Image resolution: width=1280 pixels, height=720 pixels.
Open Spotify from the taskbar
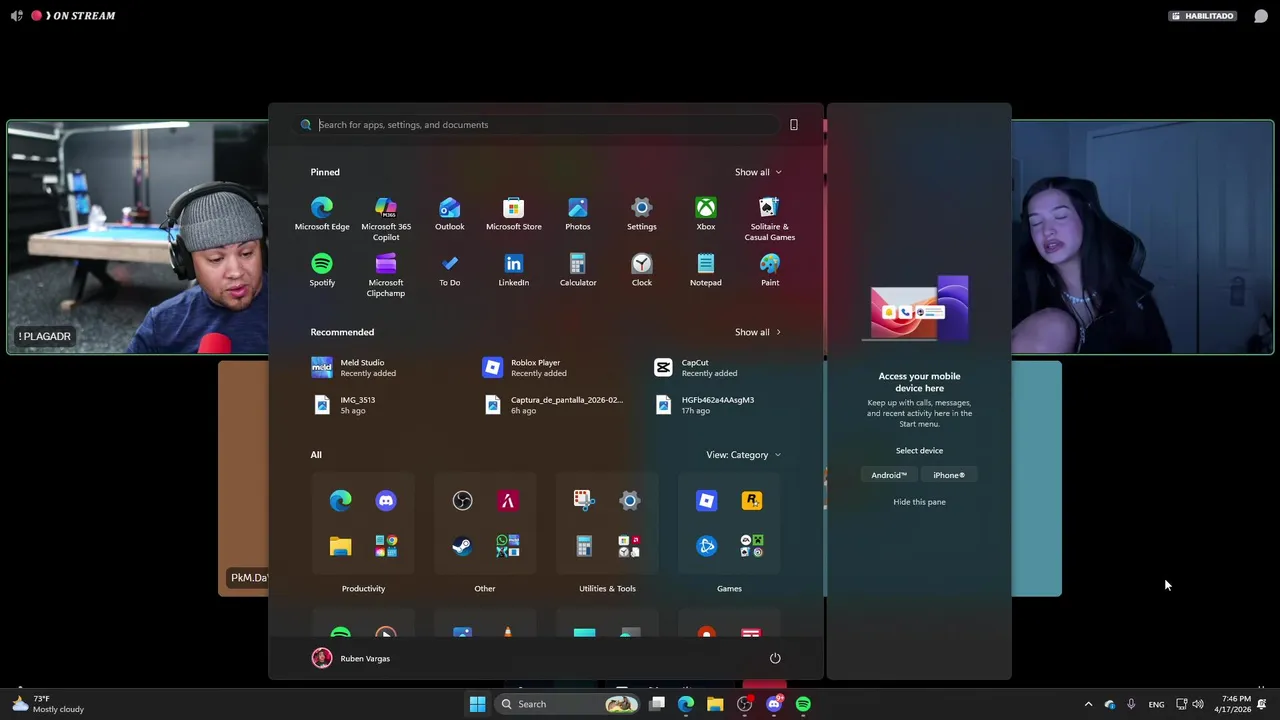(x=803, y=704)
